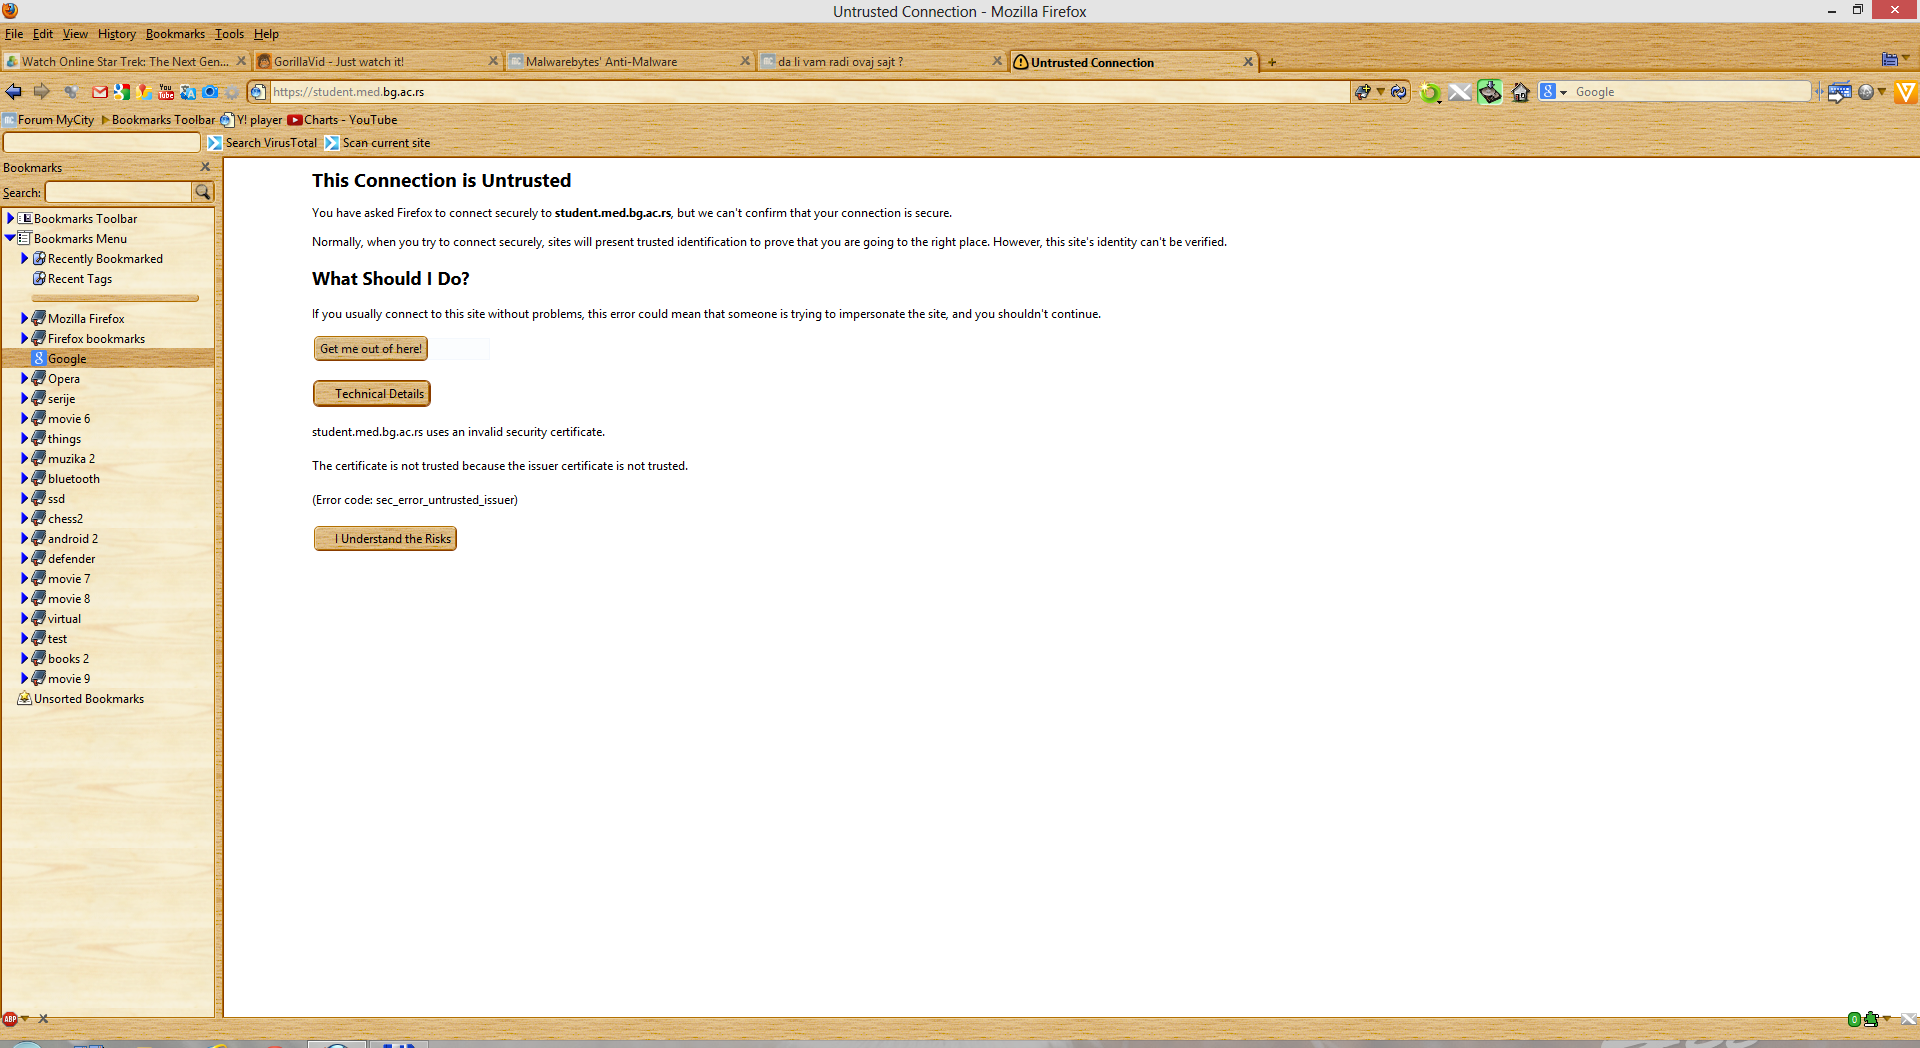Screen dimensions: 1920x1048
Task: Click the green counter icon in status bar
Action: (x=1854, y=1019)
